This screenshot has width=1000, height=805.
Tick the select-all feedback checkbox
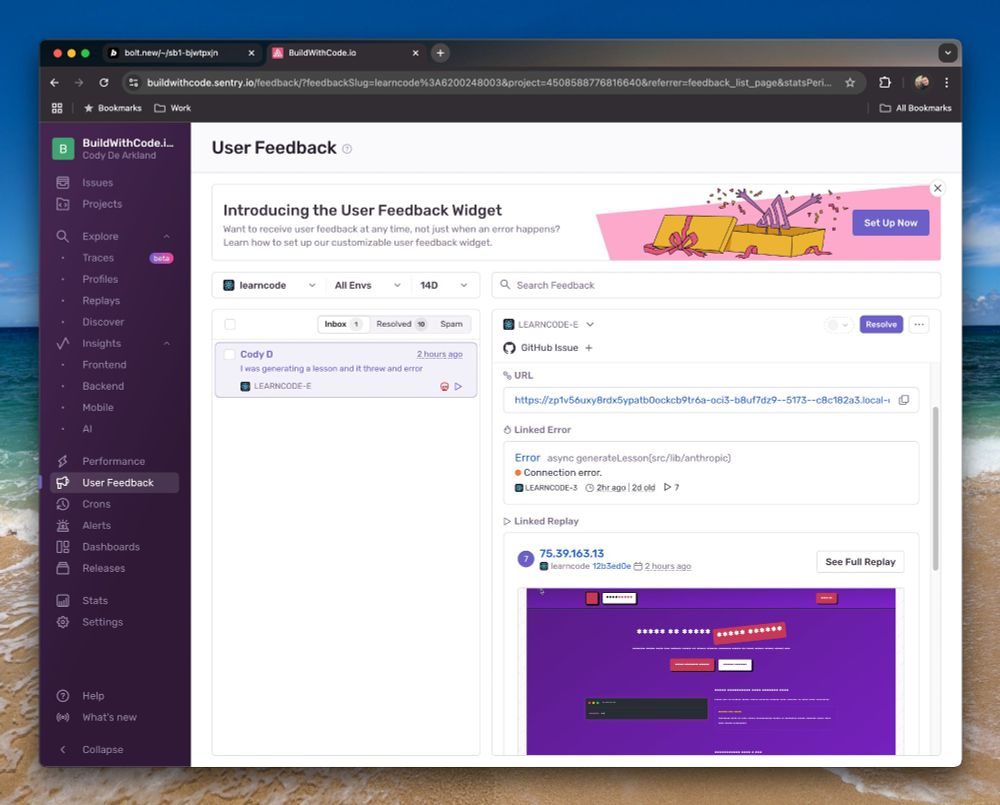click(230, 324)
